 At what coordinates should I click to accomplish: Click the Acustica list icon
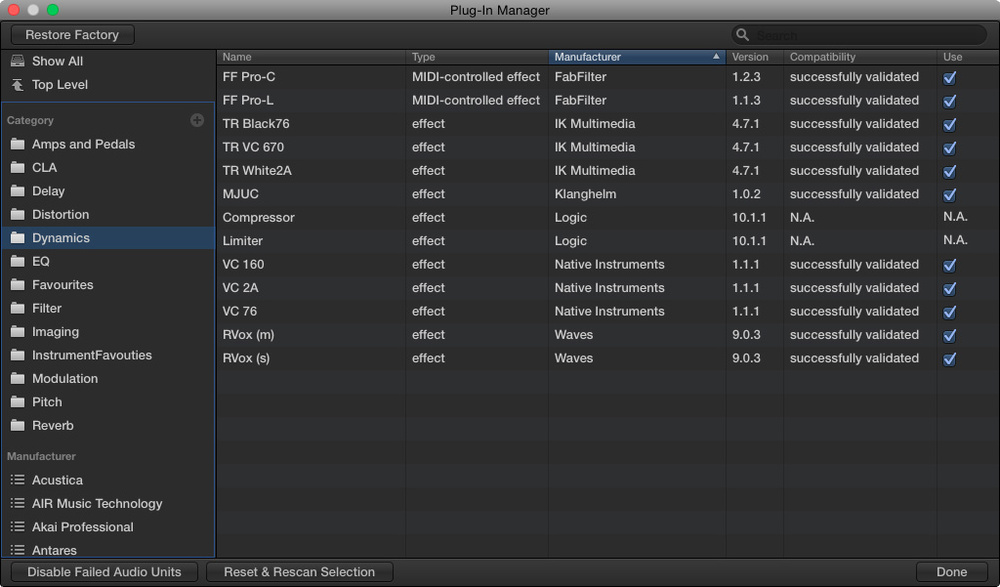18,480
